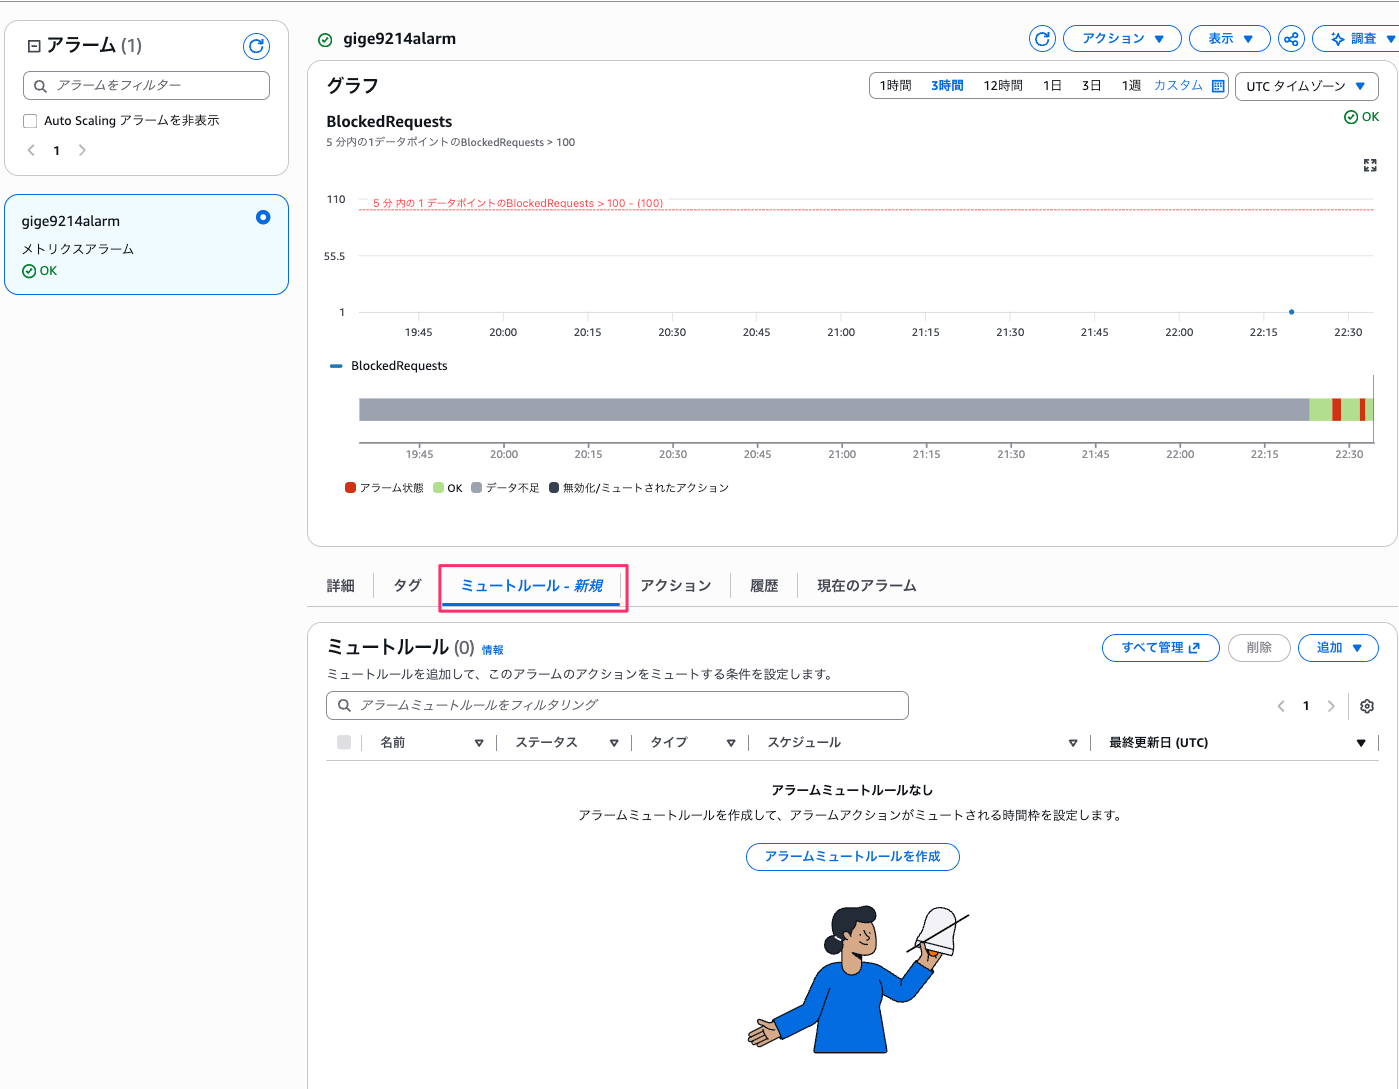Expand the BlockedRequests graph to fullscreen
1399x1089 pixels.
(1369, 165)
